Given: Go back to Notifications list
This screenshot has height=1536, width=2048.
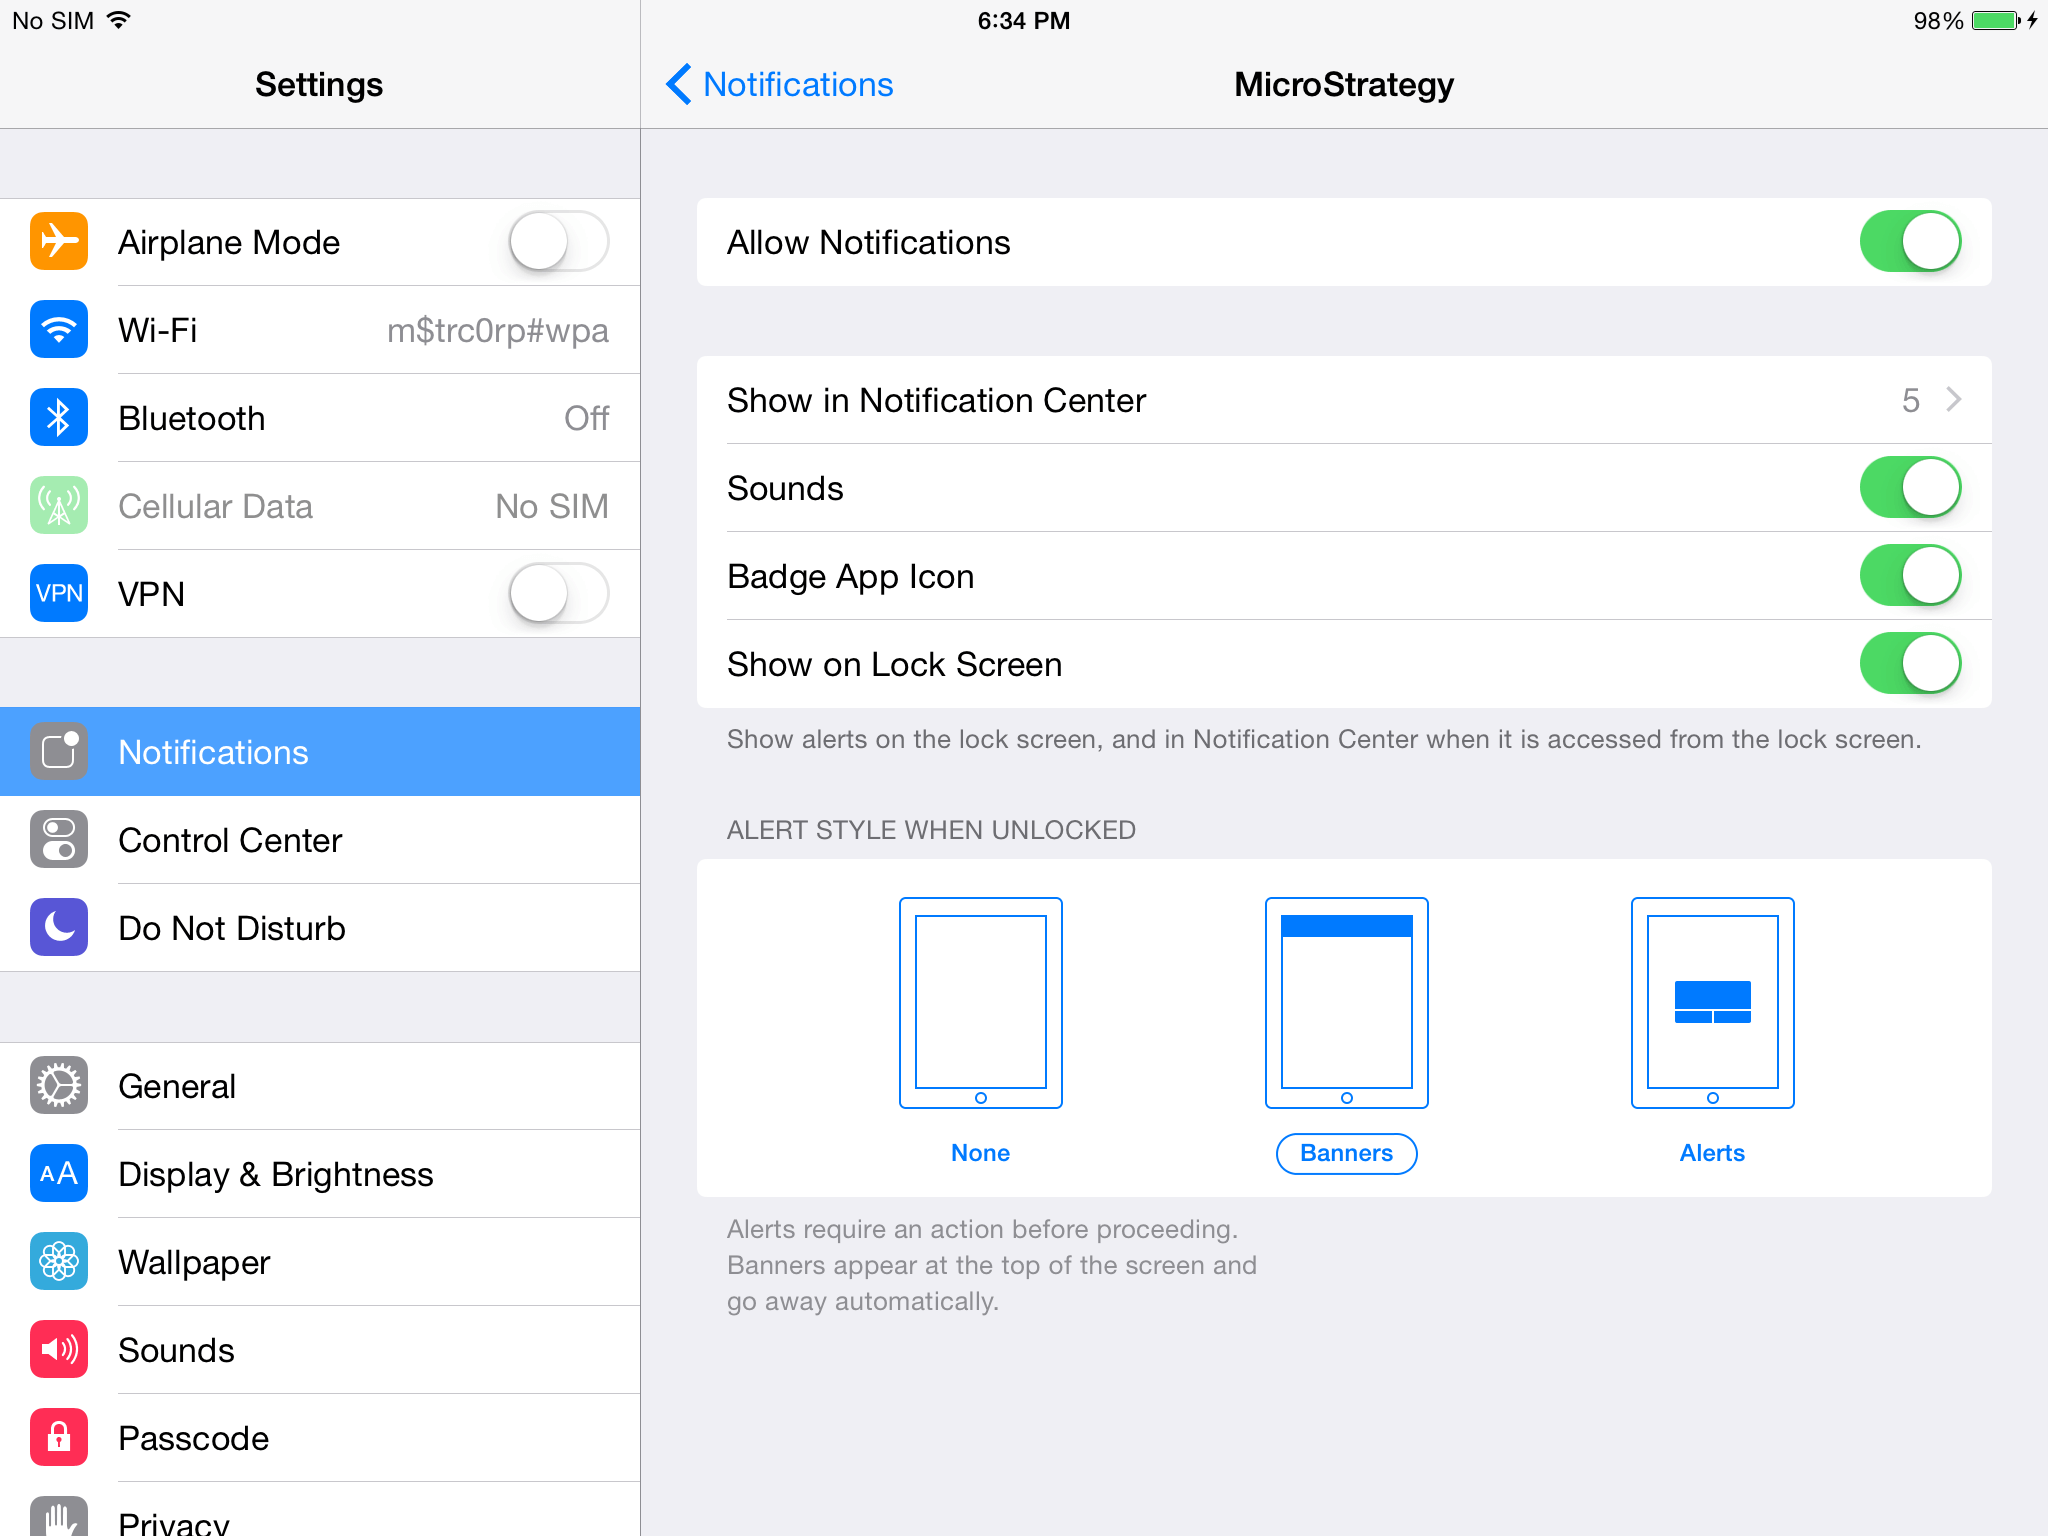Looking at the screenshot, I should pos(780,85).
